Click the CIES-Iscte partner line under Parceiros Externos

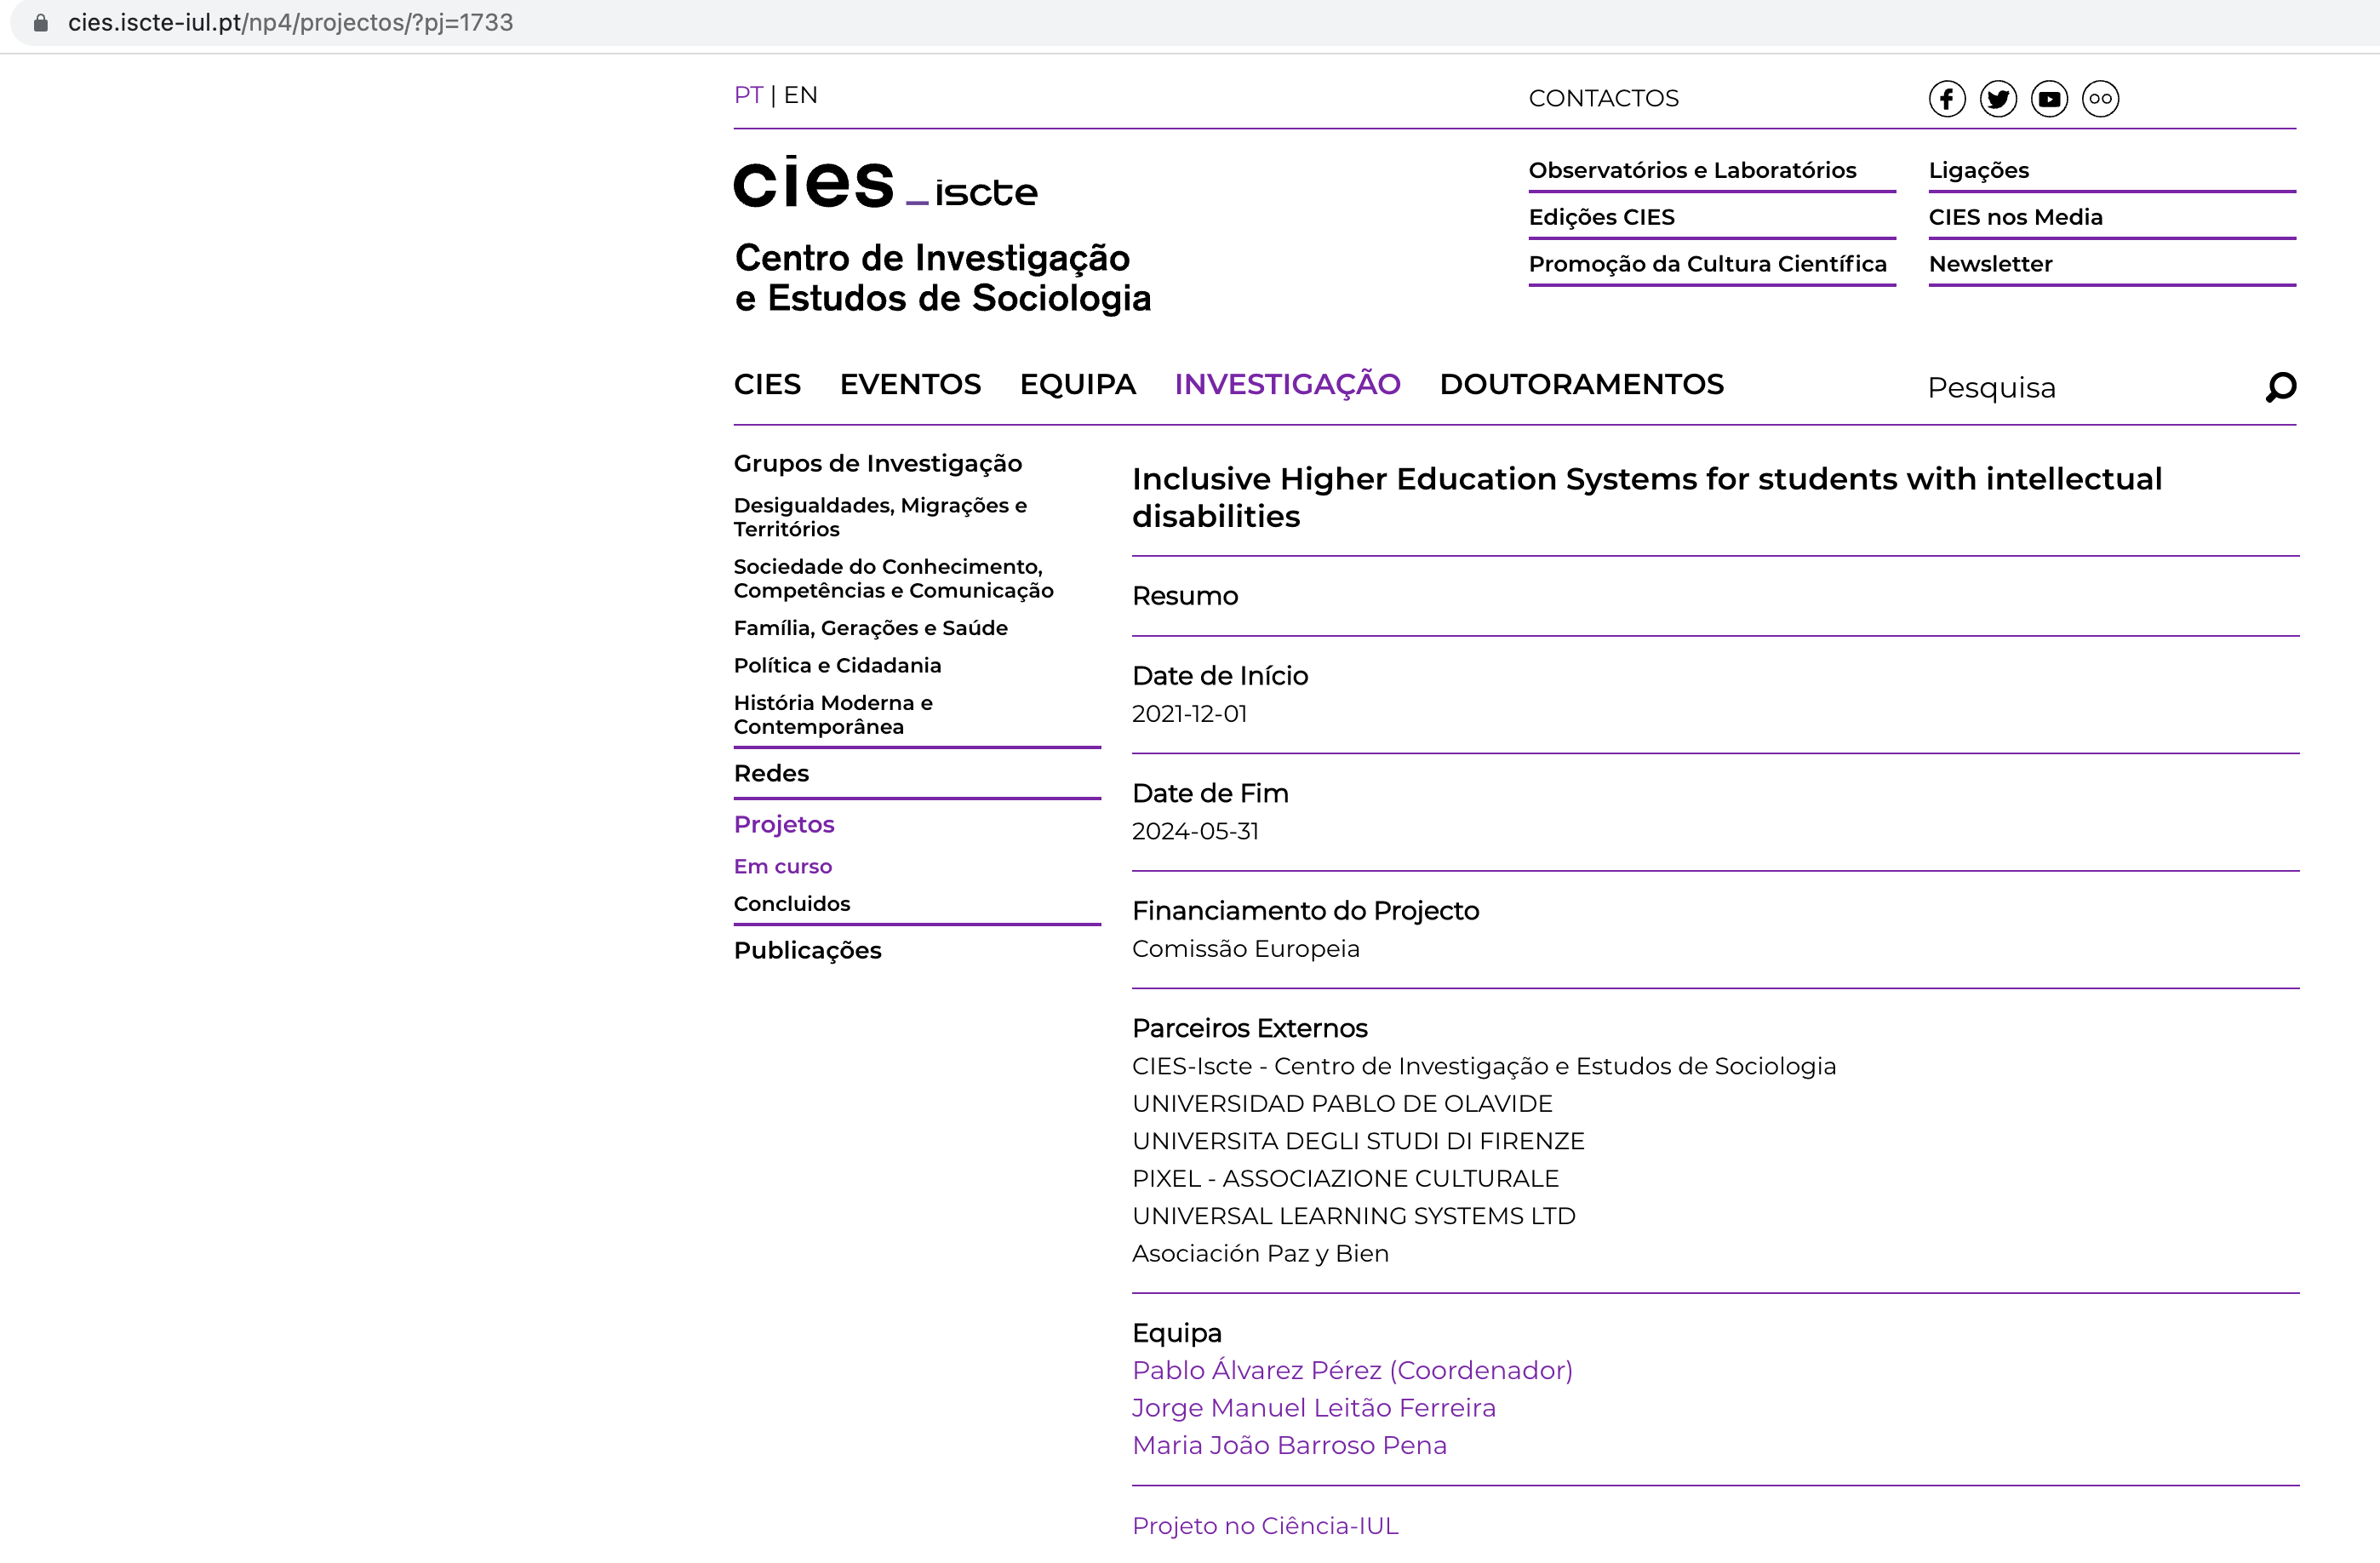coord(1484,1066)
